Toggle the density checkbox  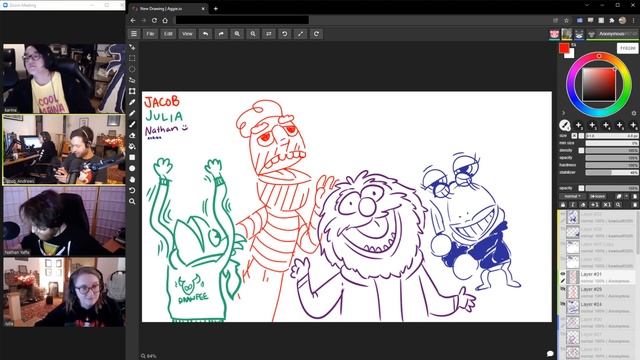581,151
